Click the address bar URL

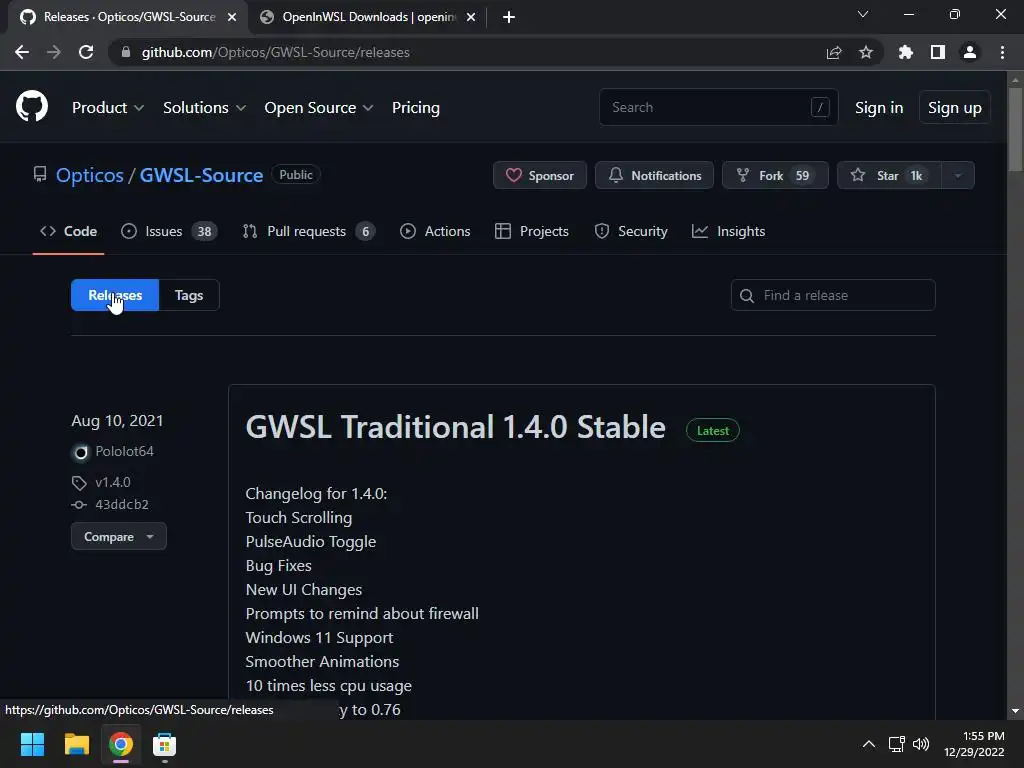[276, 52]
